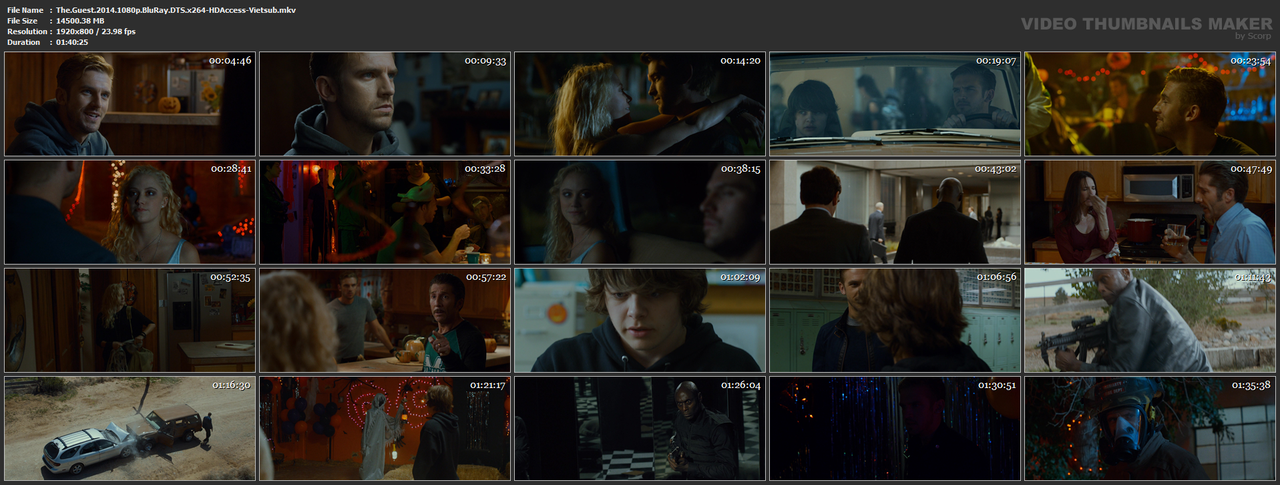
Task: Choose the thumbnail stamped 01:30:51
Action: click(895, 428)
